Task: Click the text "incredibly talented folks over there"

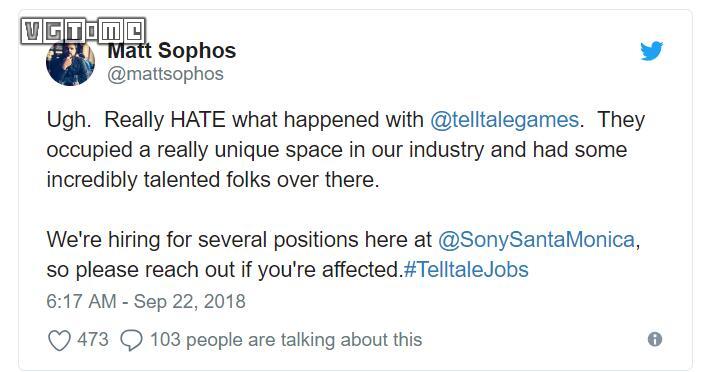Action: pos(212,180)
